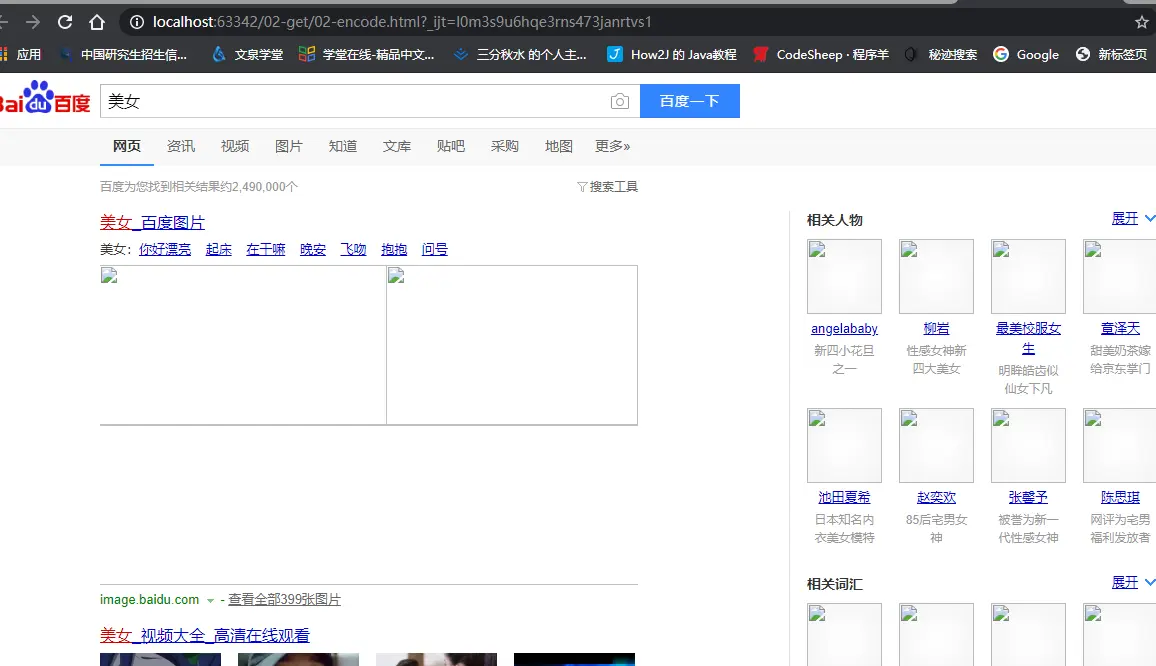
Task: Click the 柳岩 thumbnail image
Action: point(936,277)
